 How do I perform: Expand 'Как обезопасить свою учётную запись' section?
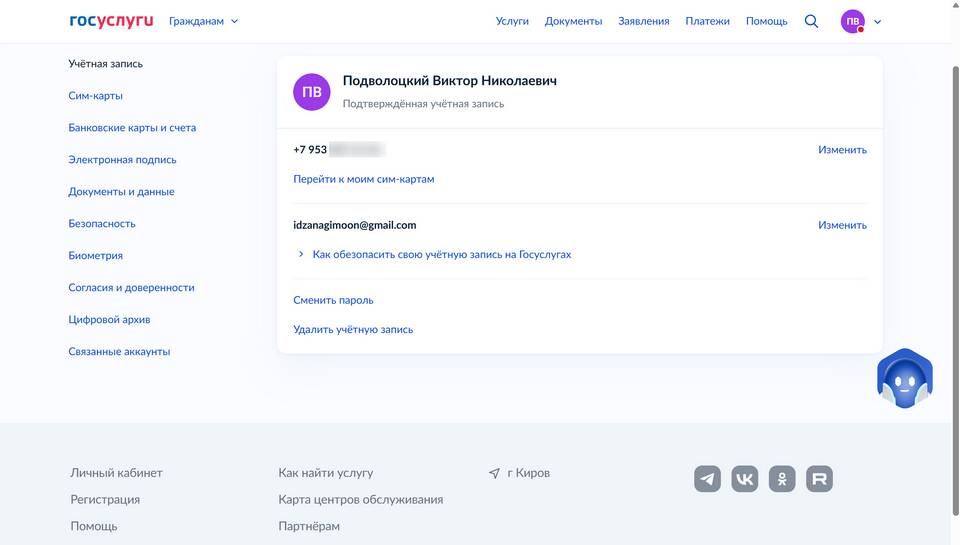click(440, 255)
